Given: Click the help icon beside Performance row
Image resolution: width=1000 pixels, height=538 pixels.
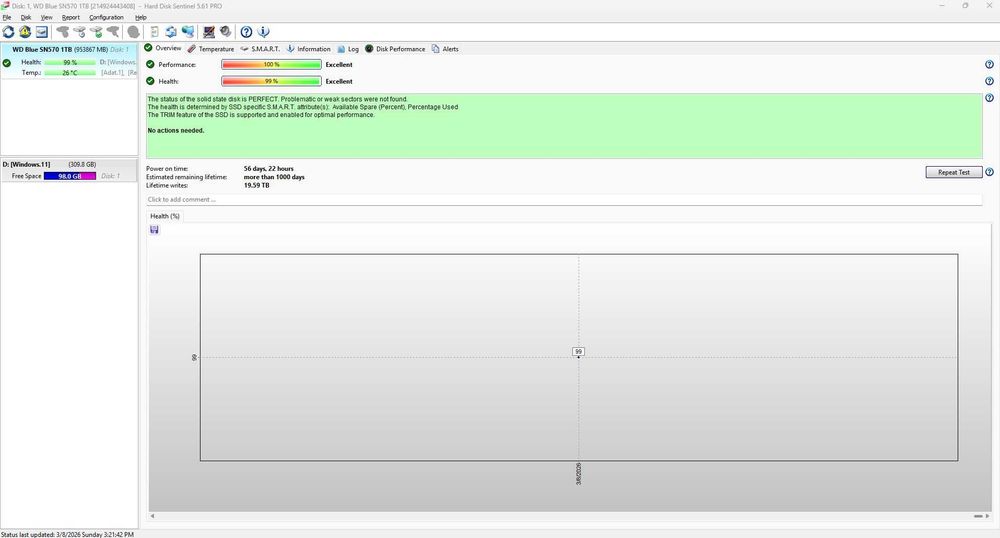Looking at the screenshot, I should coord(989,64).
